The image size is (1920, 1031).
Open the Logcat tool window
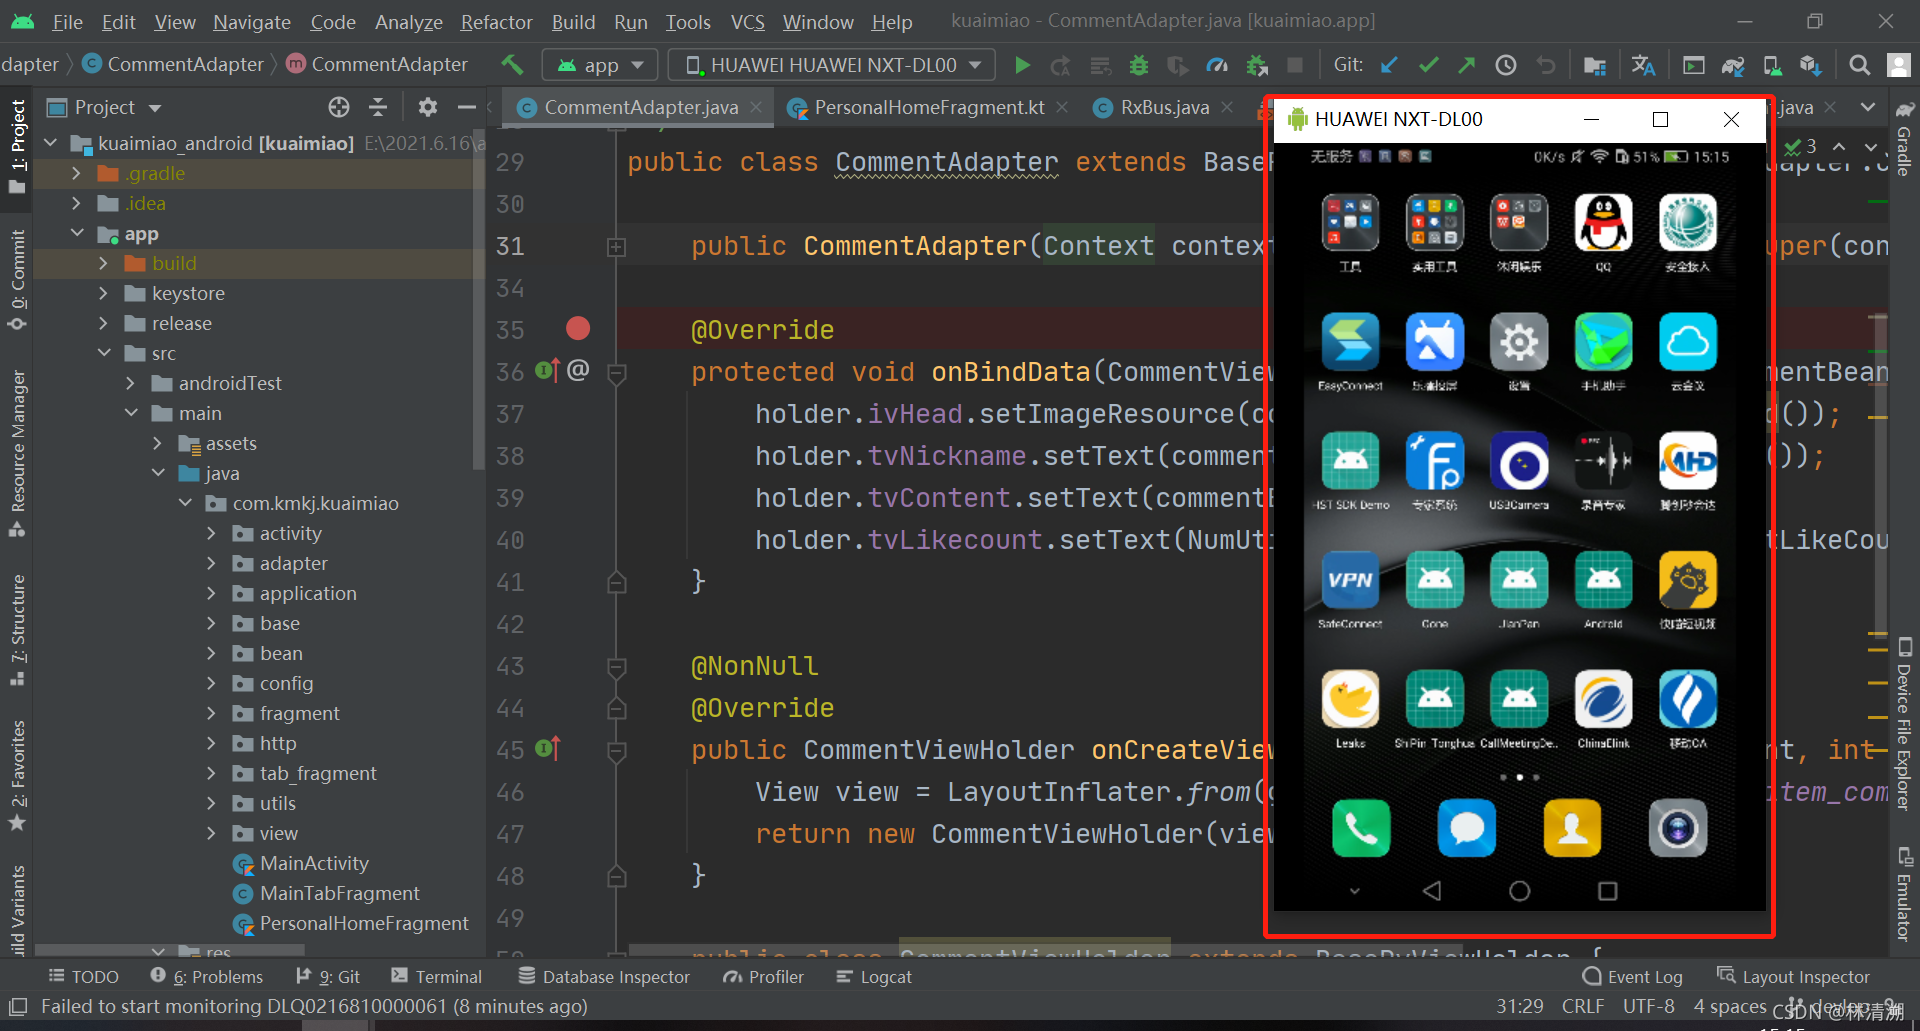pyautogui.click(x=874, y=977)
